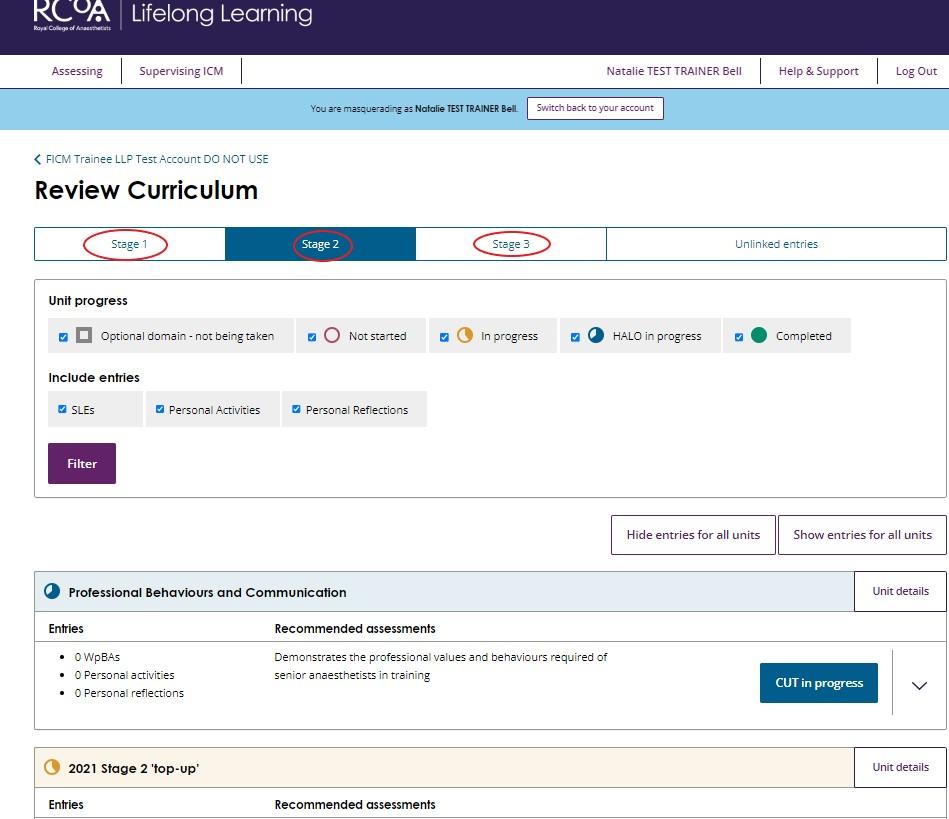The height and width of the screenshot is (819, 949).
Task: Click the In progress orange pie icon
Action: pos(465,335)
